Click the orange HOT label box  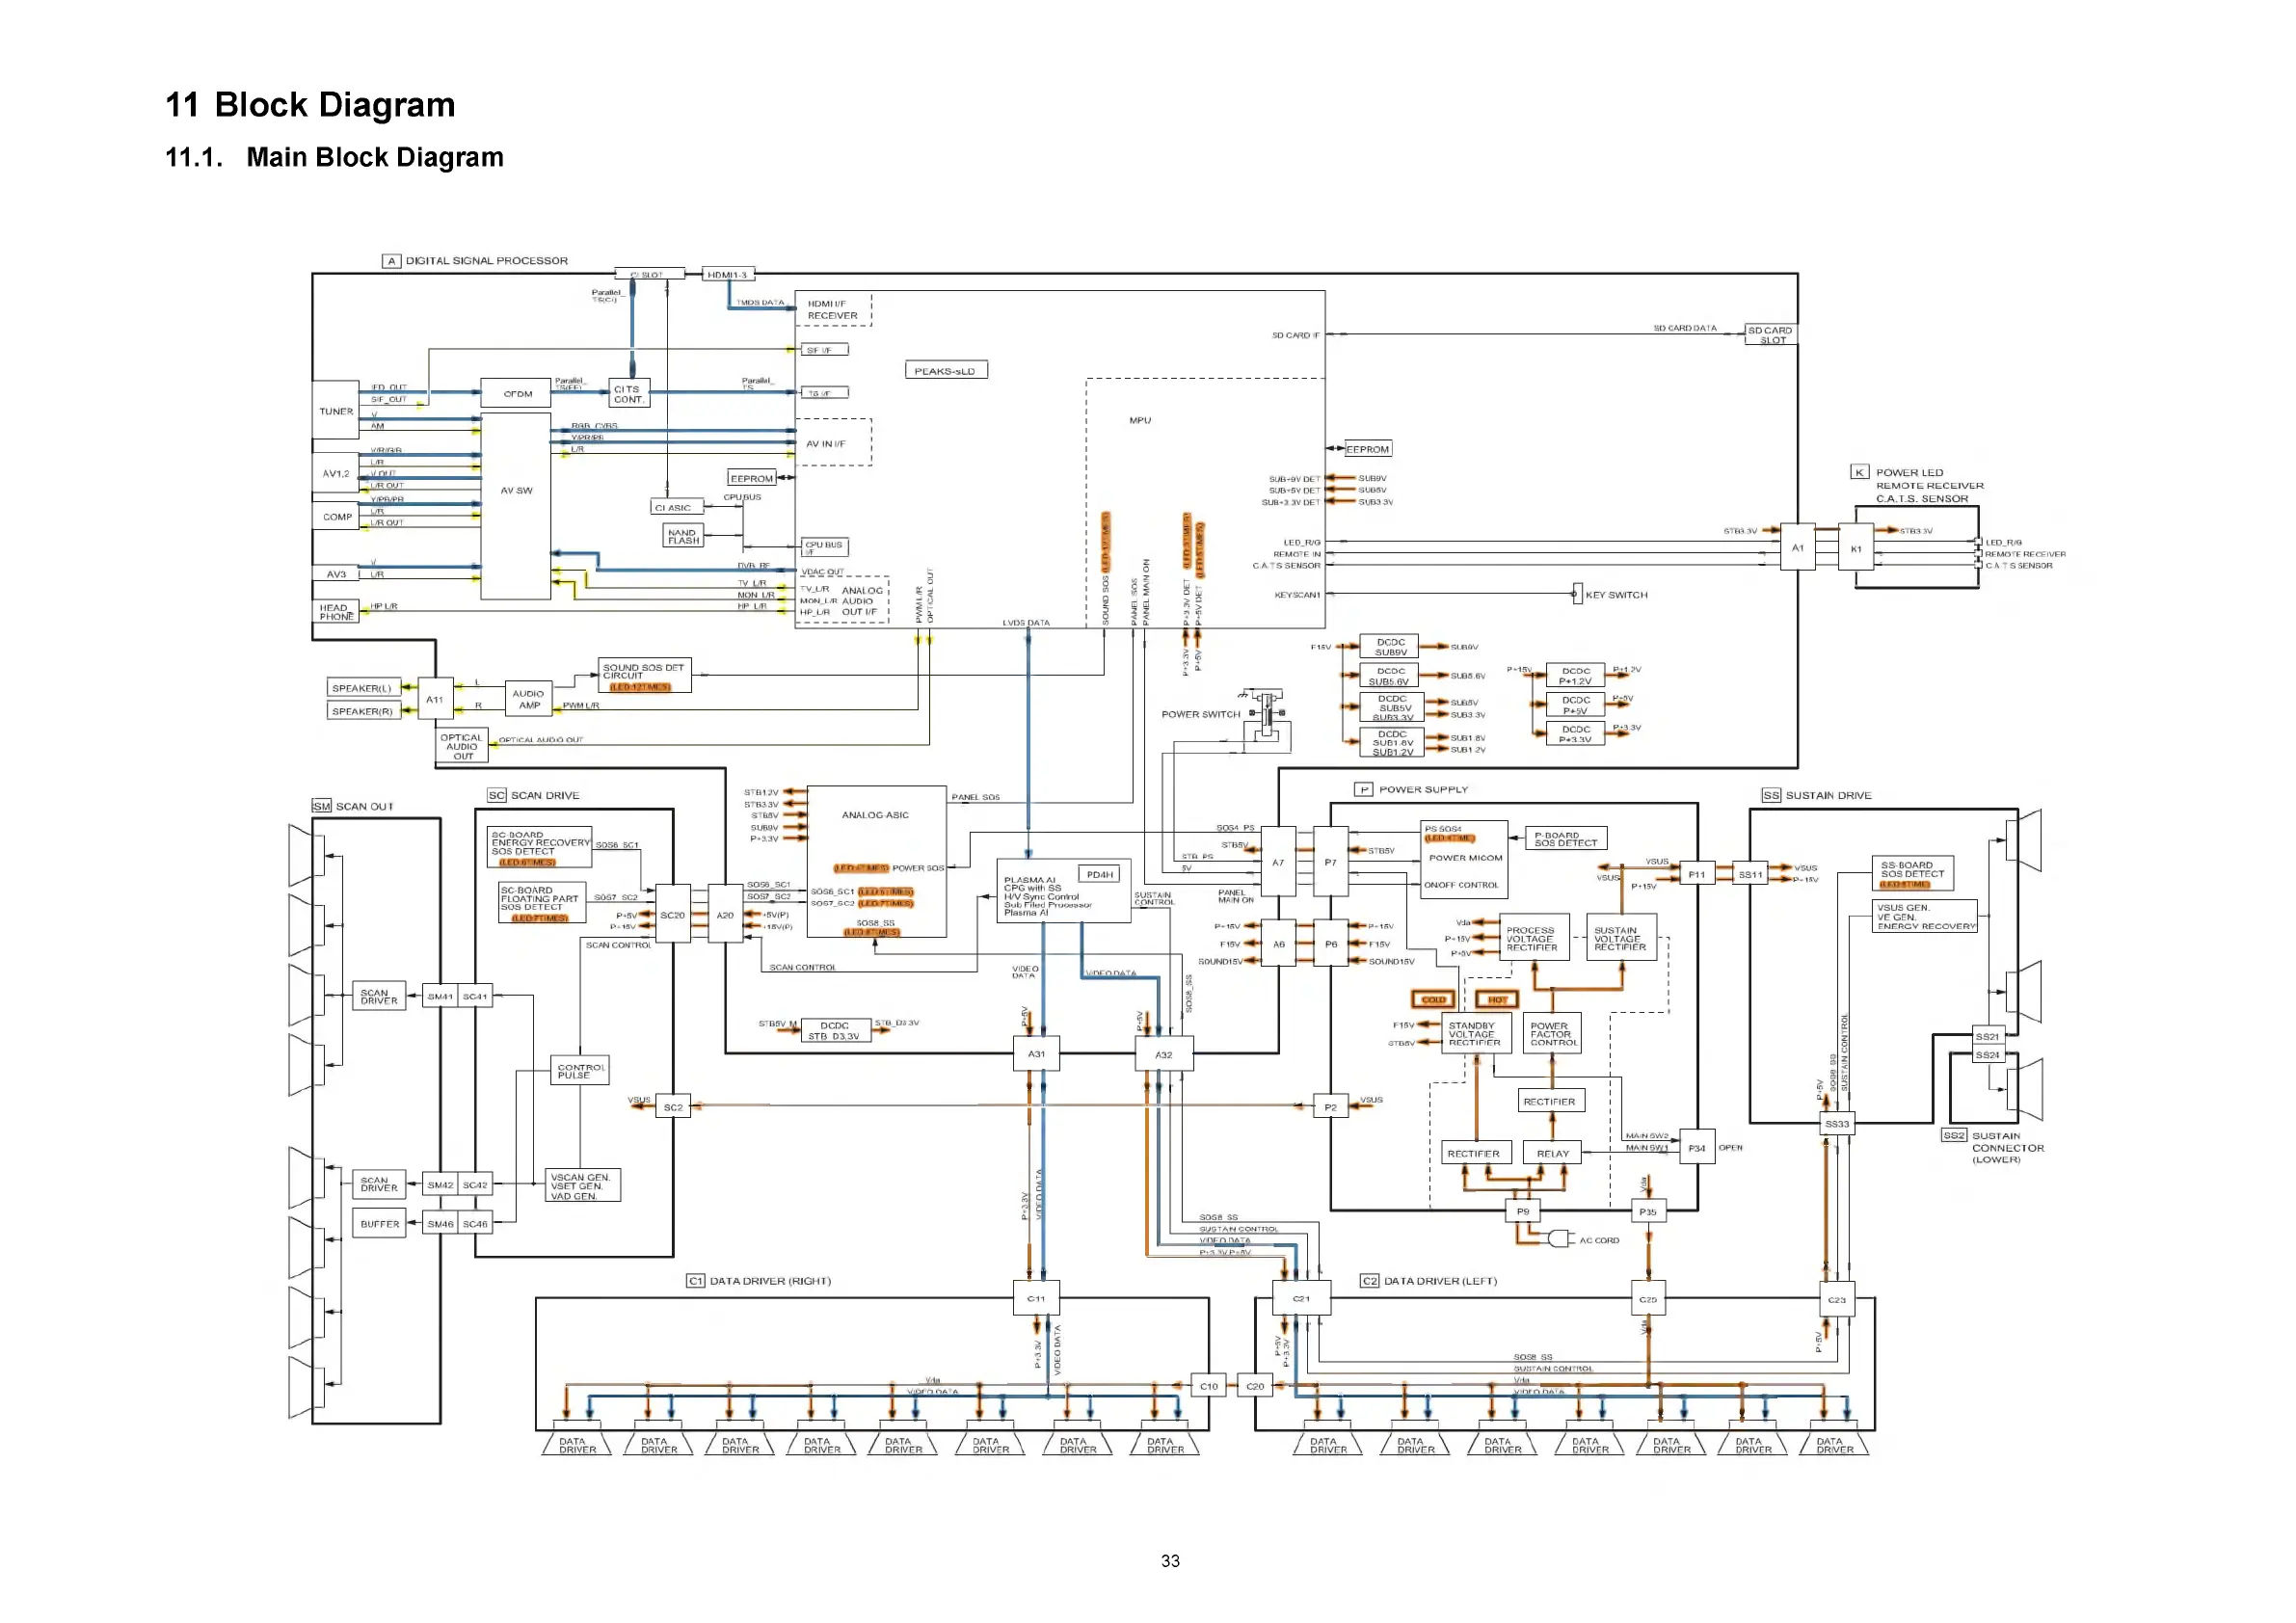(1496, 999)
